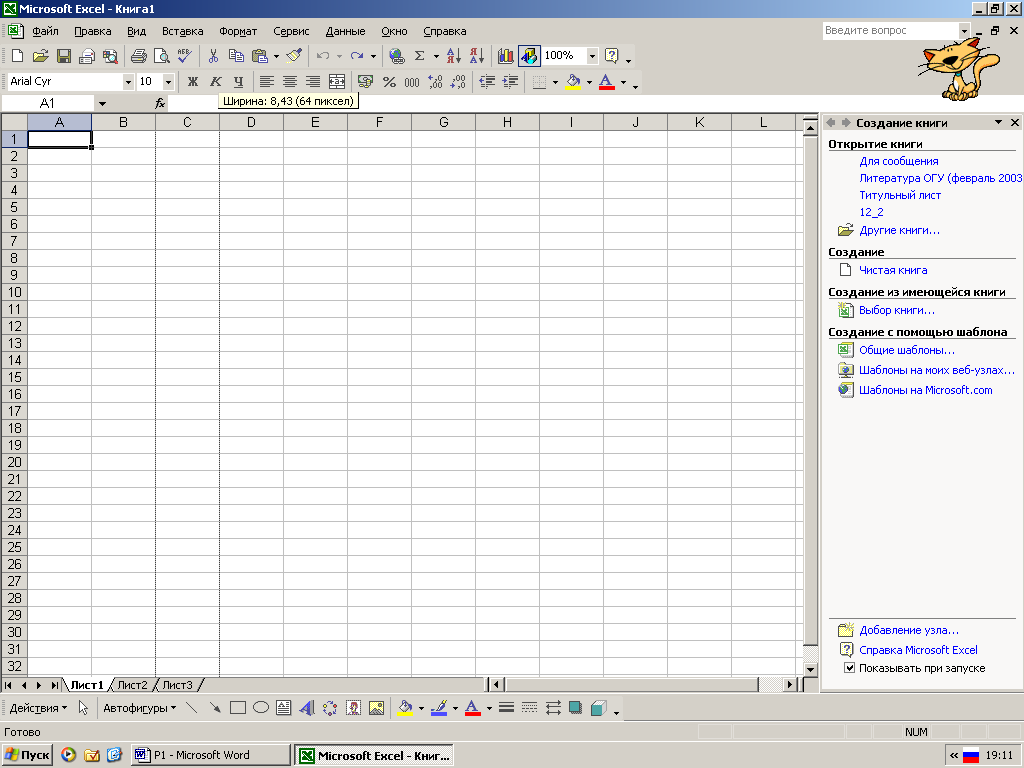The height and width of the screenshot is (768, 1024).
Task: Click the Print printer icon
Action: (138, 56)
